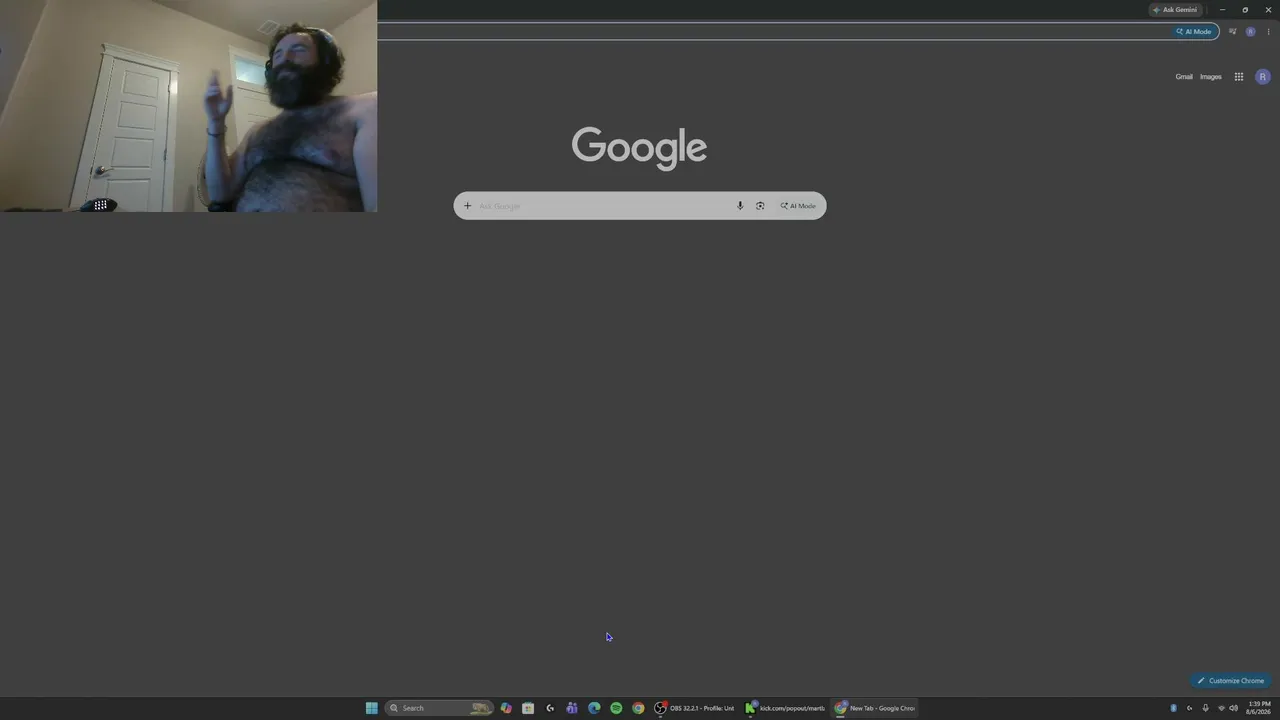Minimize the Chrome window
The width and height of the screenshot is (1280, 720).
click(1222, 10)
